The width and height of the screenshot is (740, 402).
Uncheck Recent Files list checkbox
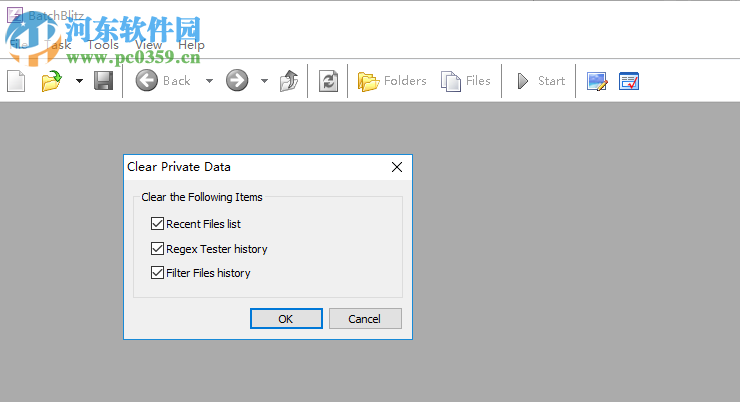coord(157,224)
